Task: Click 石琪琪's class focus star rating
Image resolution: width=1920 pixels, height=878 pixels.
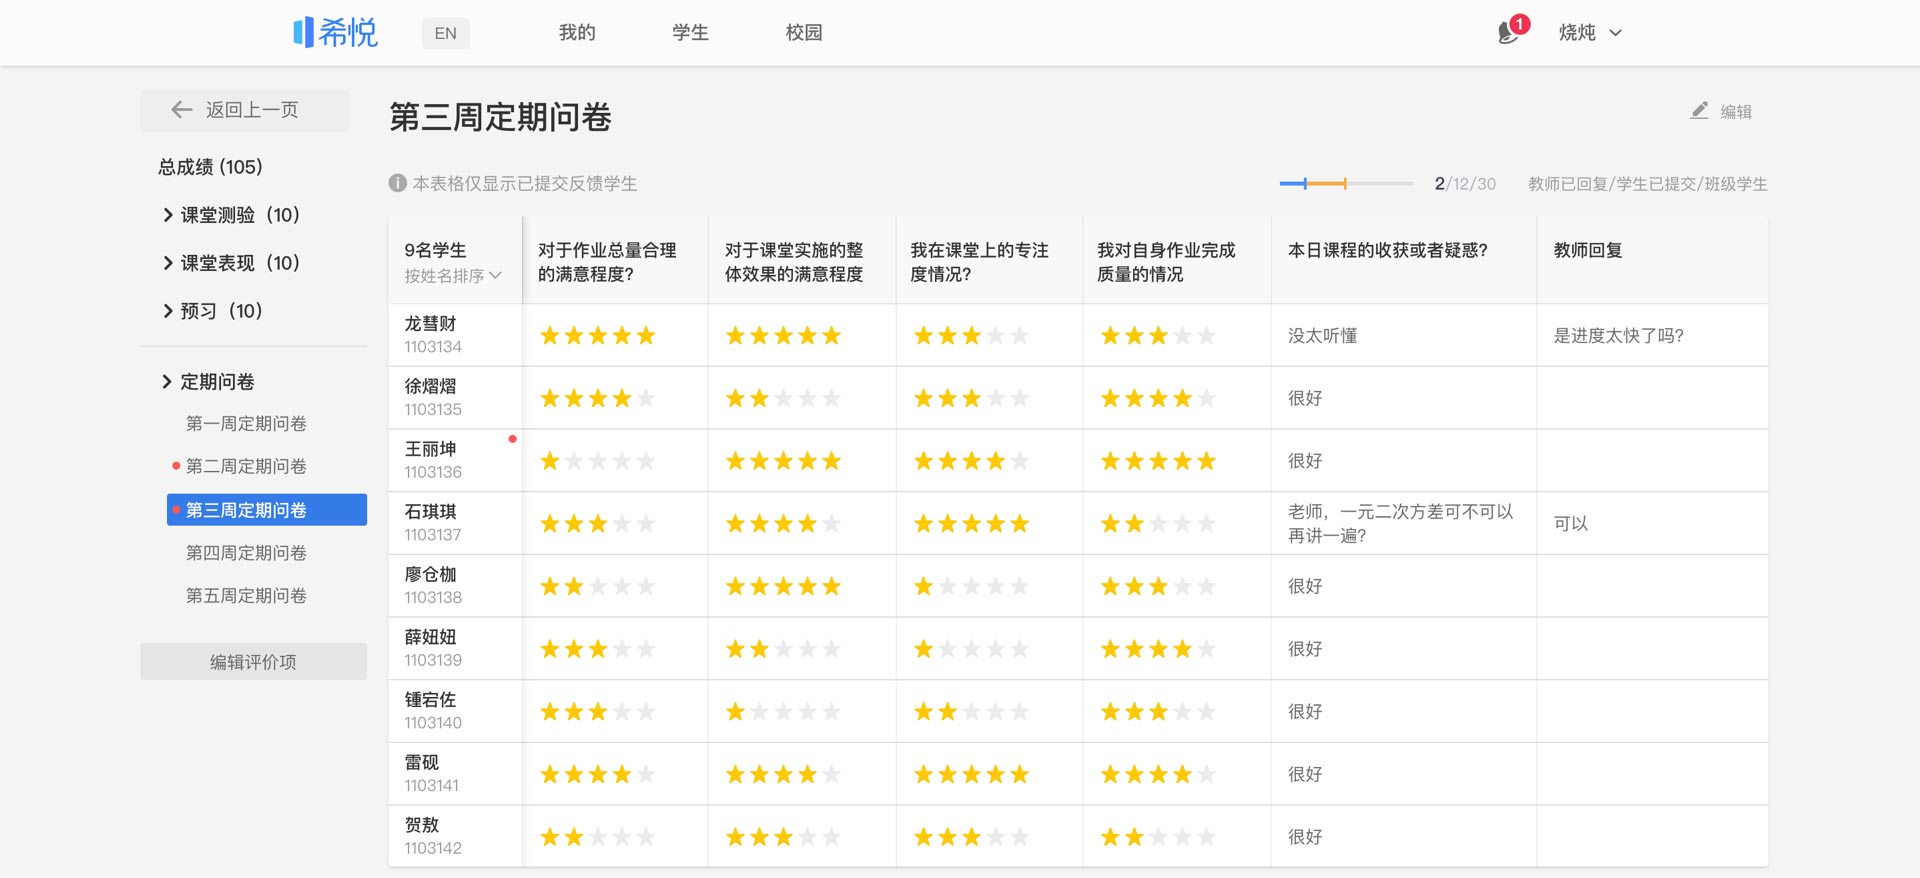Action: [970, 524]
